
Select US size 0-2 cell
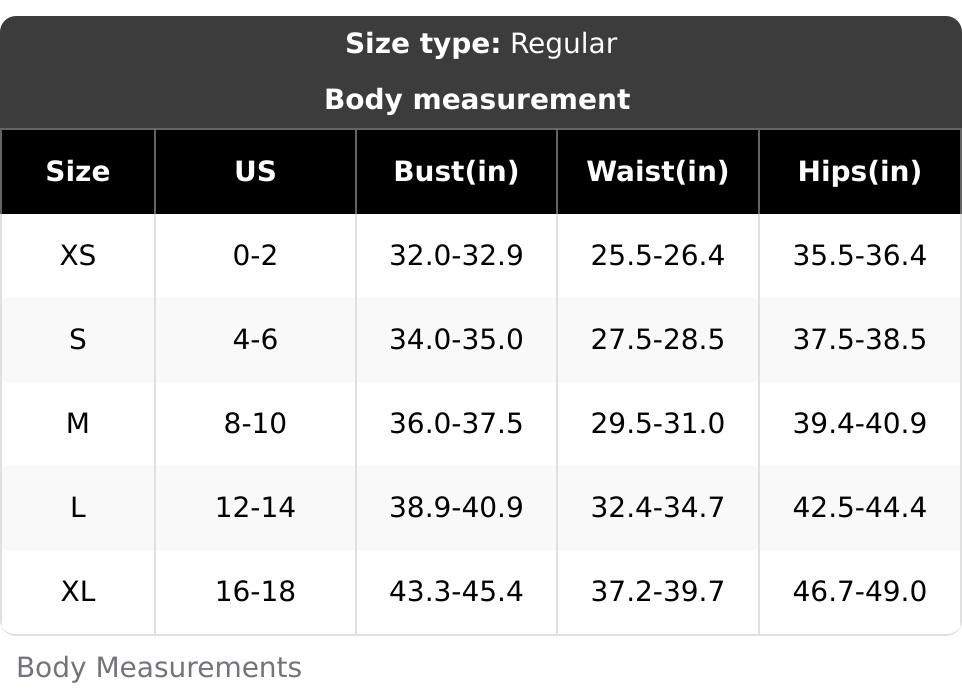(x=255, y=255)
